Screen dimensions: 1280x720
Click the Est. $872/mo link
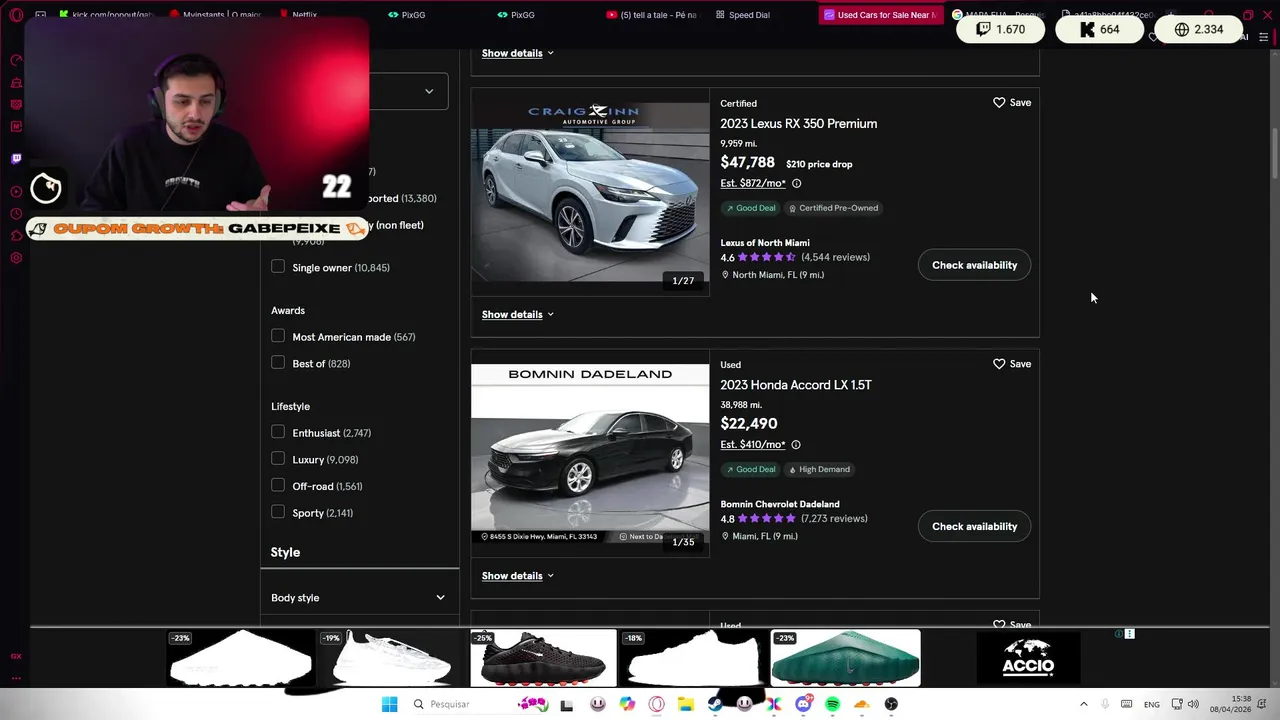[753, 184]
